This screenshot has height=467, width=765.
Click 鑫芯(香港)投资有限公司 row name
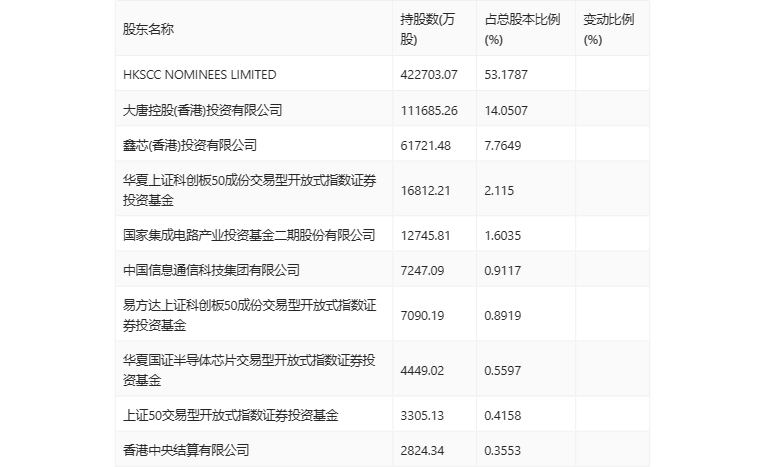point(190,145)
